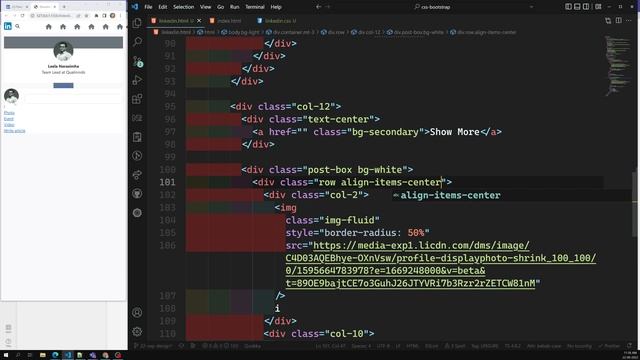This screenshot has width=640, height=360.
Task: Click the Write article link in the browser page
Action: pyautogui.click(x=15, y=131)
